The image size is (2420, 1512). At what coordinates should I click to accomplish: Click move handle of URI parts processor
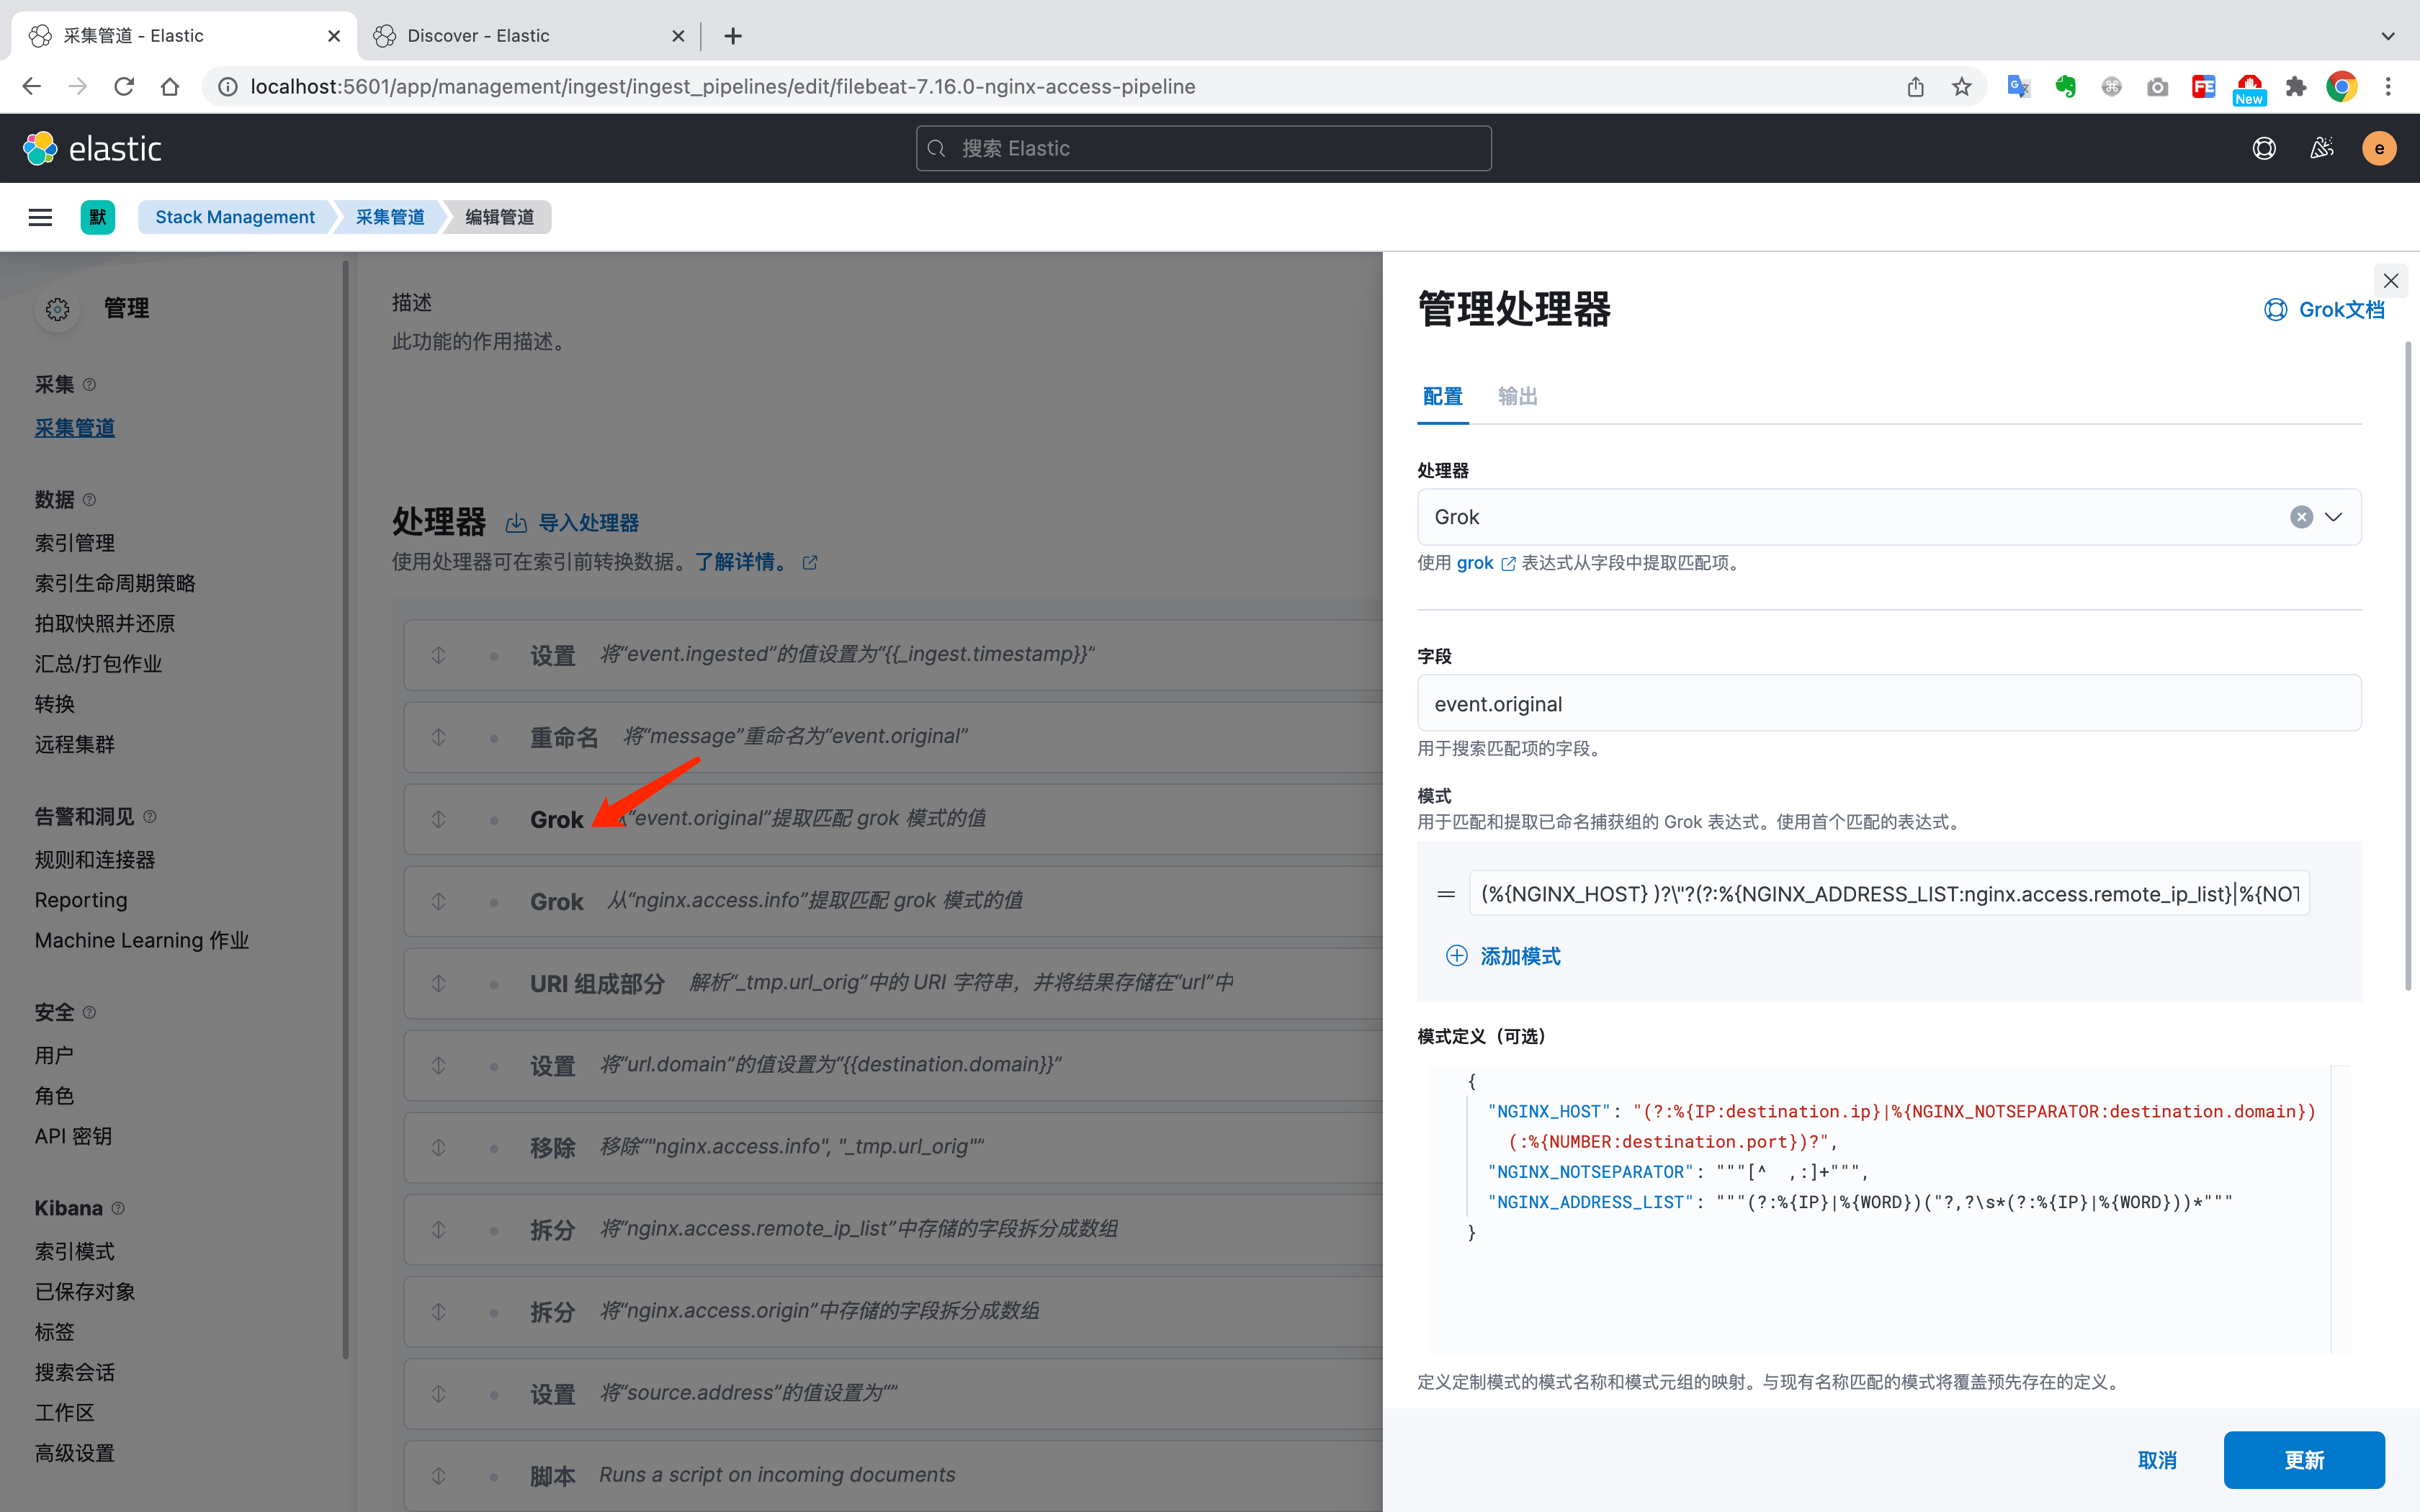tap(438, 983)
